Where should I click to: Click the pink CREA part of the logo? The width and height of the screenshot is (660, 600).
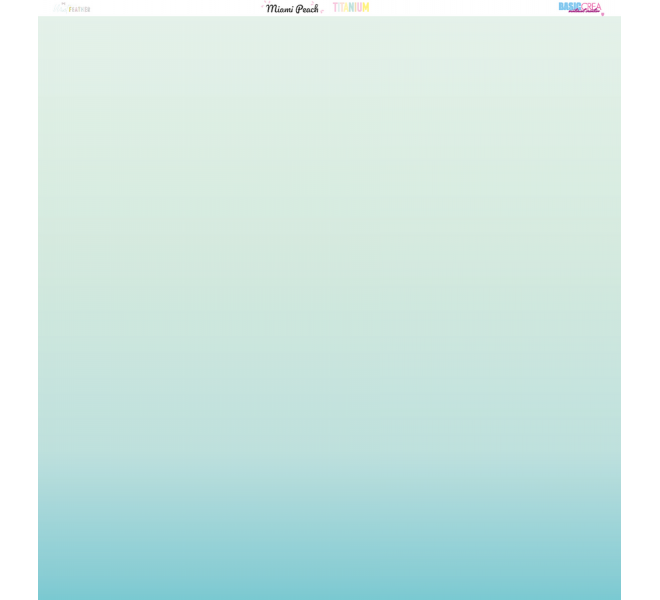pyautogui.click(x=591, y=6)
